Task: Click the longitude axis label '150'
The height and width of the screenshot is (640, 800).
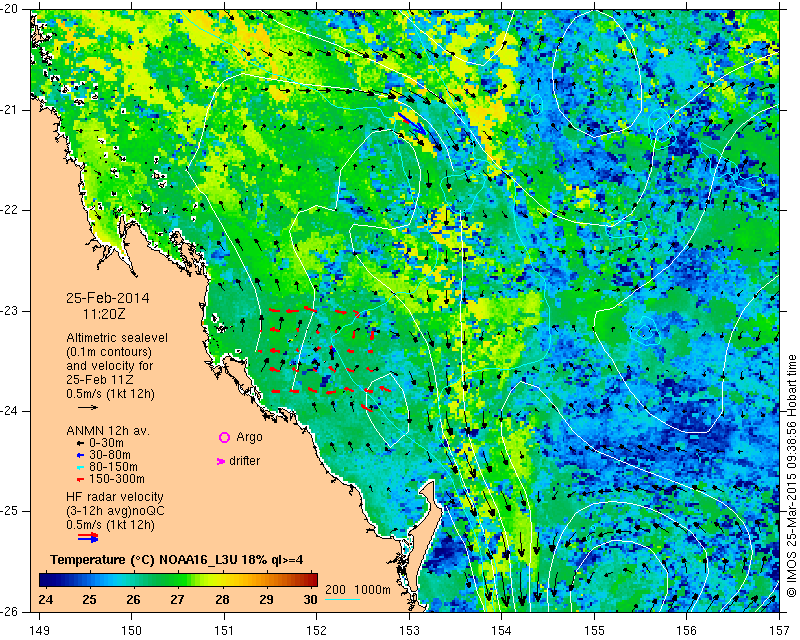Action: (132, 631)
